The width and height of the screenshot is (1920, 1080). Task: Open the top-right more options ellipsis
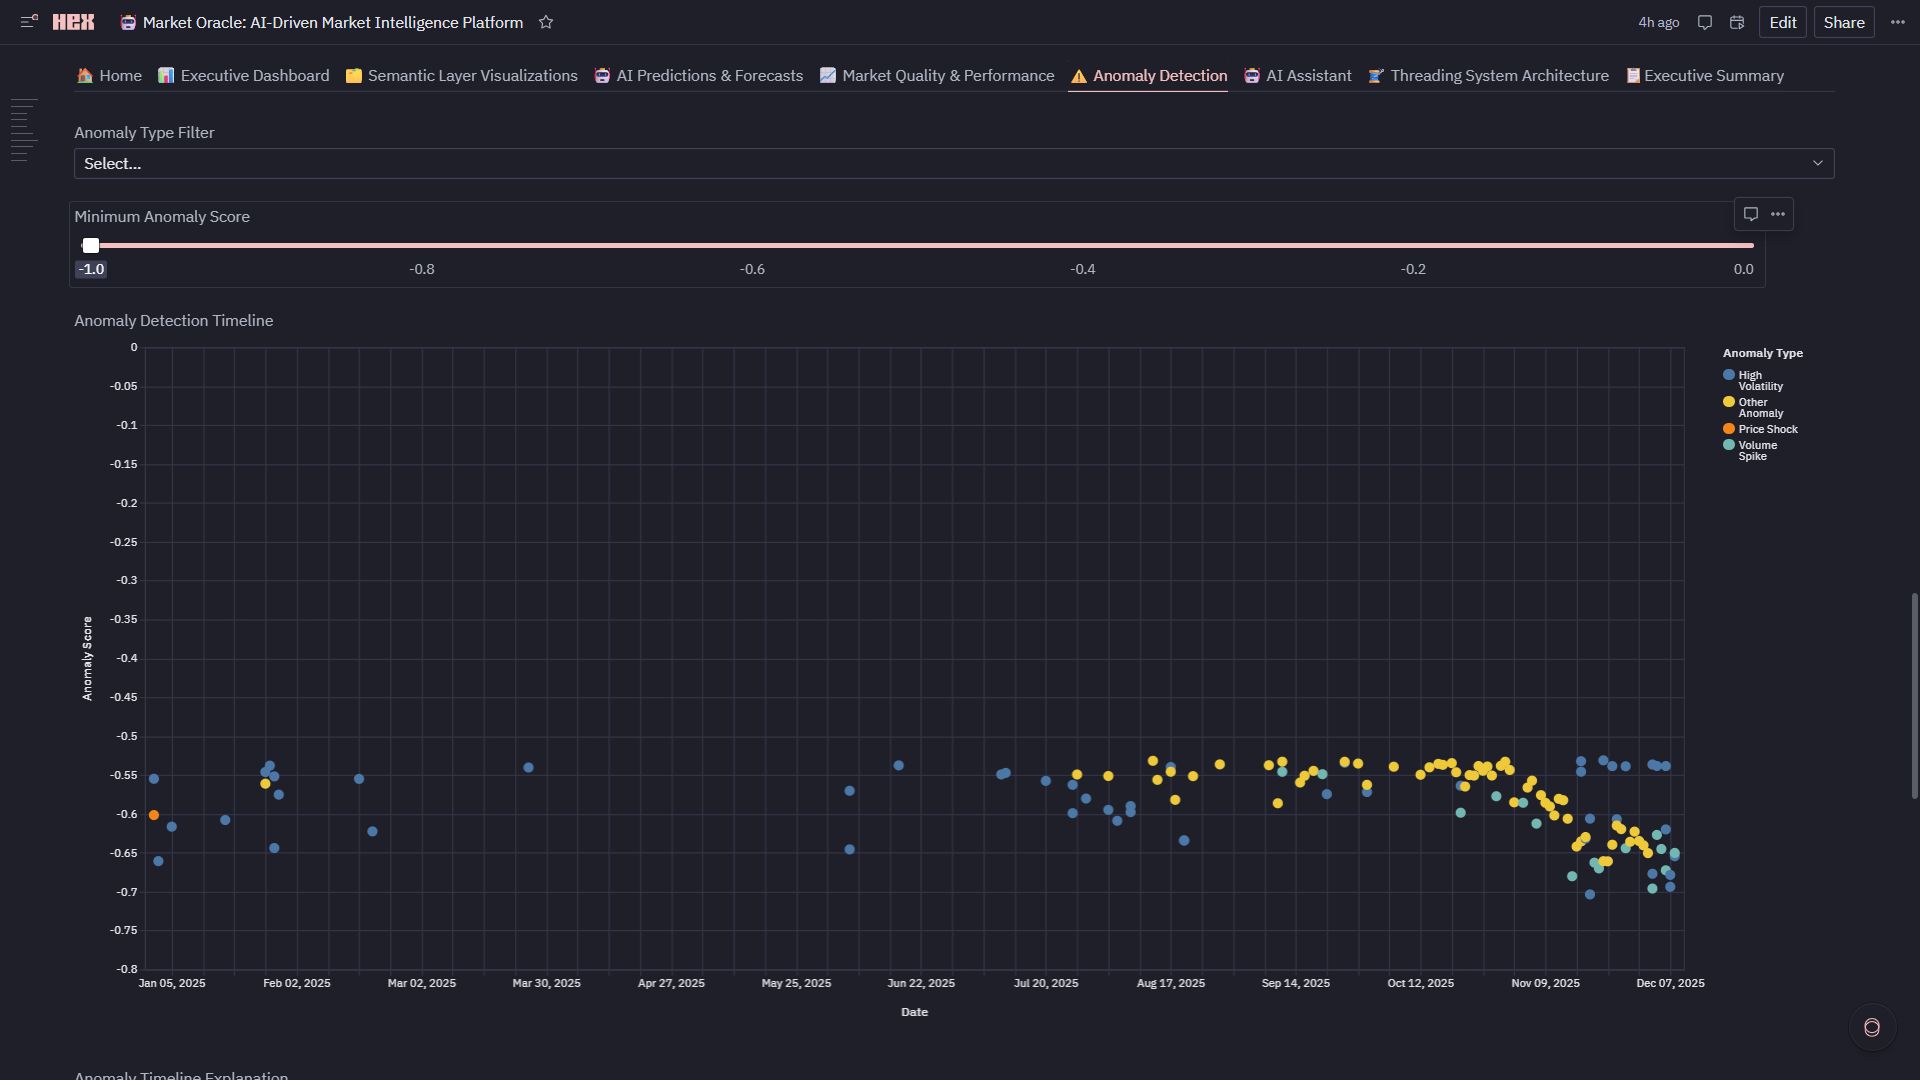point(1898,22)
